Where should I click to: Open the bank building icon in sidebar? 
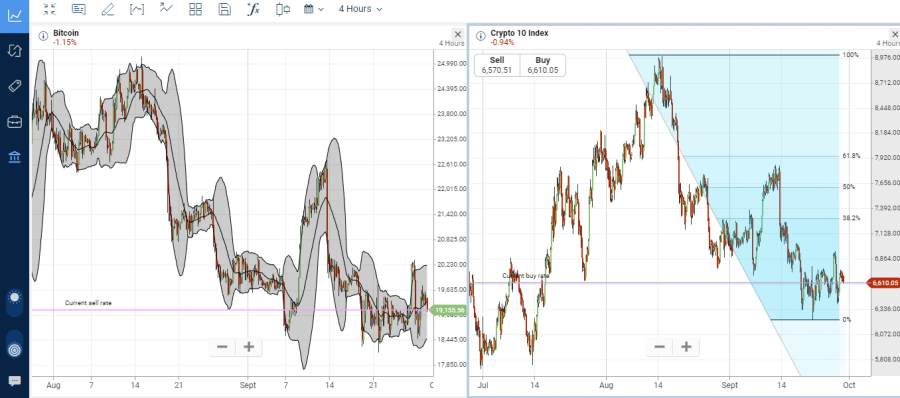(x=14, y=157)
